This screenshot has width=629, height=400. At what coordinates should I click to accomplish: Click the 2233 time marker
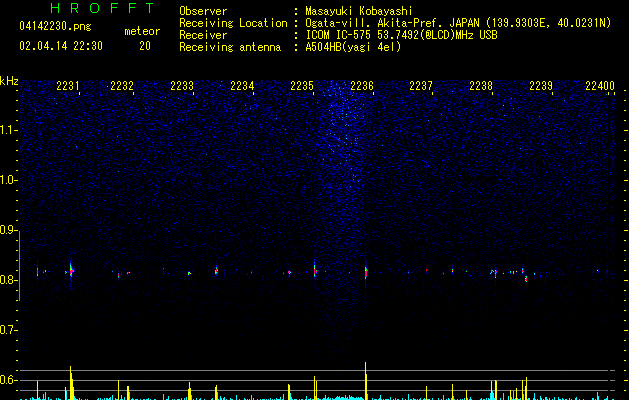point(182,86)
